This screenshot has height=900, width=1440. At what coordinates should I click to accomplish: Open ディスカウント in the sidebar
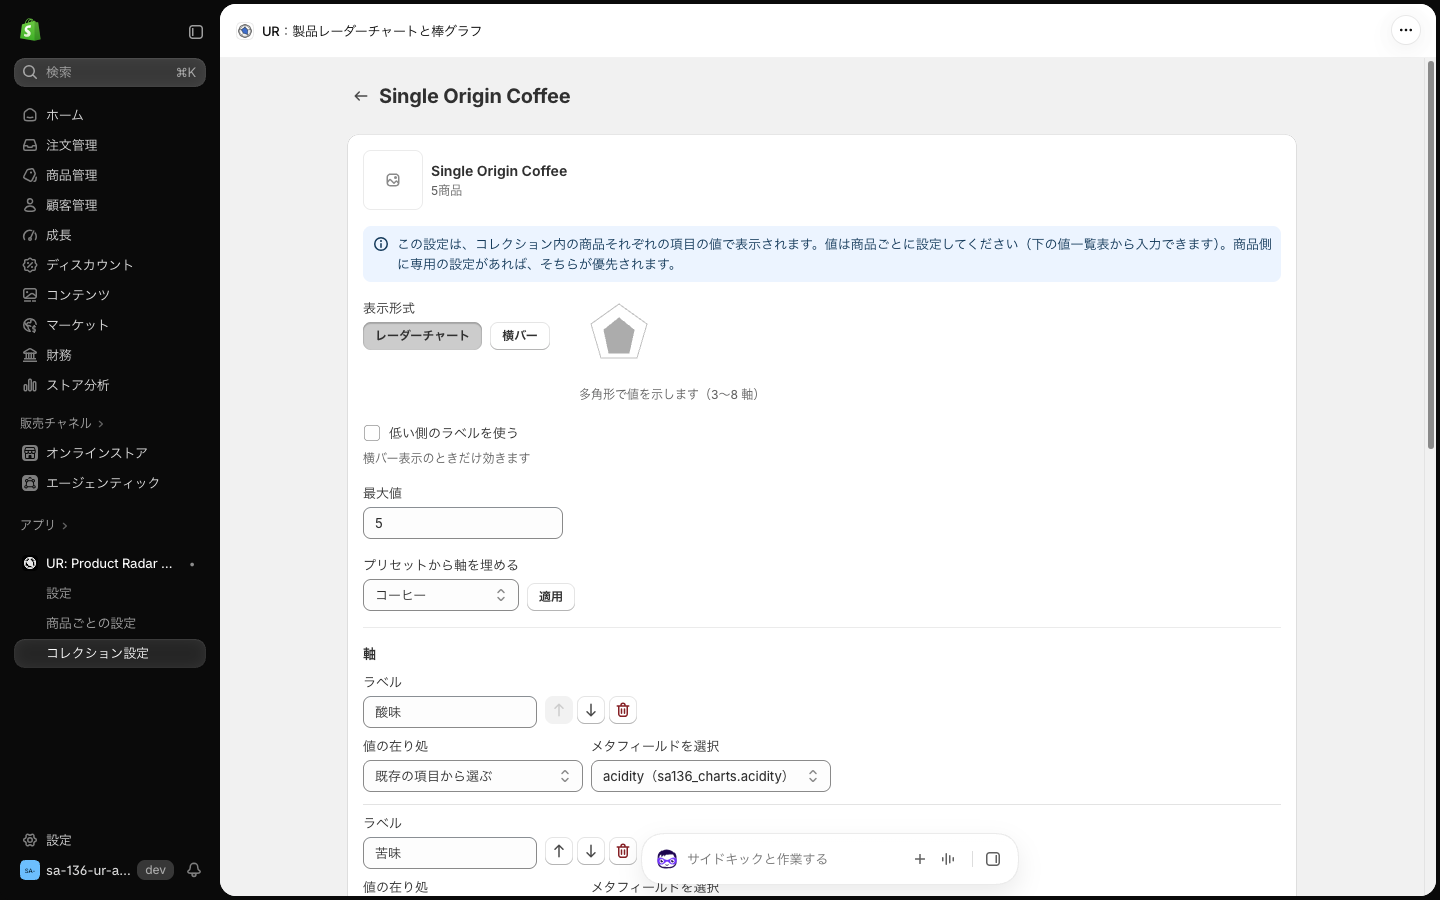coord(110,265)
